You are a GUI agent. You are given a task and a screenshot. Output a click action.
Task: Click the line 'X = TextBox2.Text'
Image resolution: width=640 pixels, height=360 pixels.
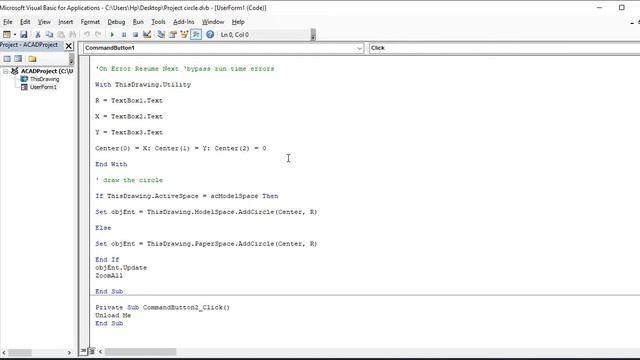(x=129, y=116)
